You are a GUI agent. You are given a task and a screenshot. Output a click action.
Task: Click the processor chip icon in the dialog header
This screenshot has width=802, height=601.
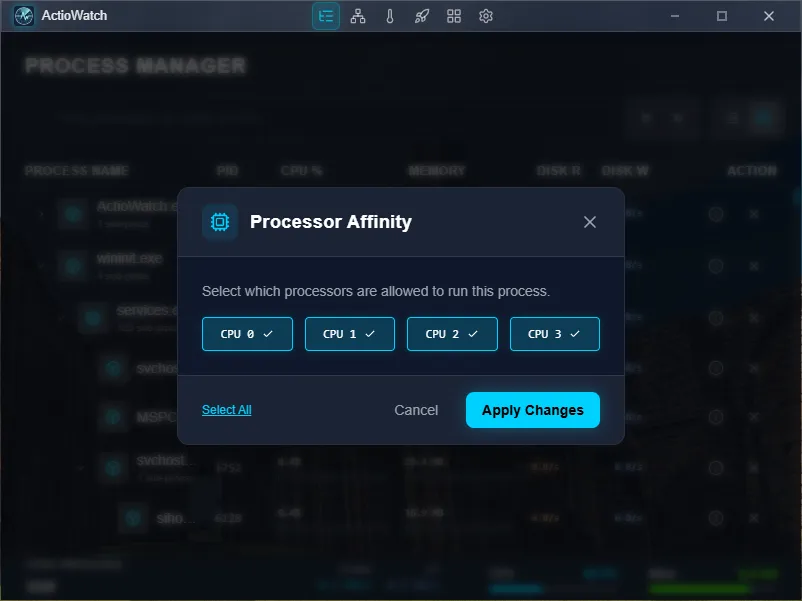point(220,222)
